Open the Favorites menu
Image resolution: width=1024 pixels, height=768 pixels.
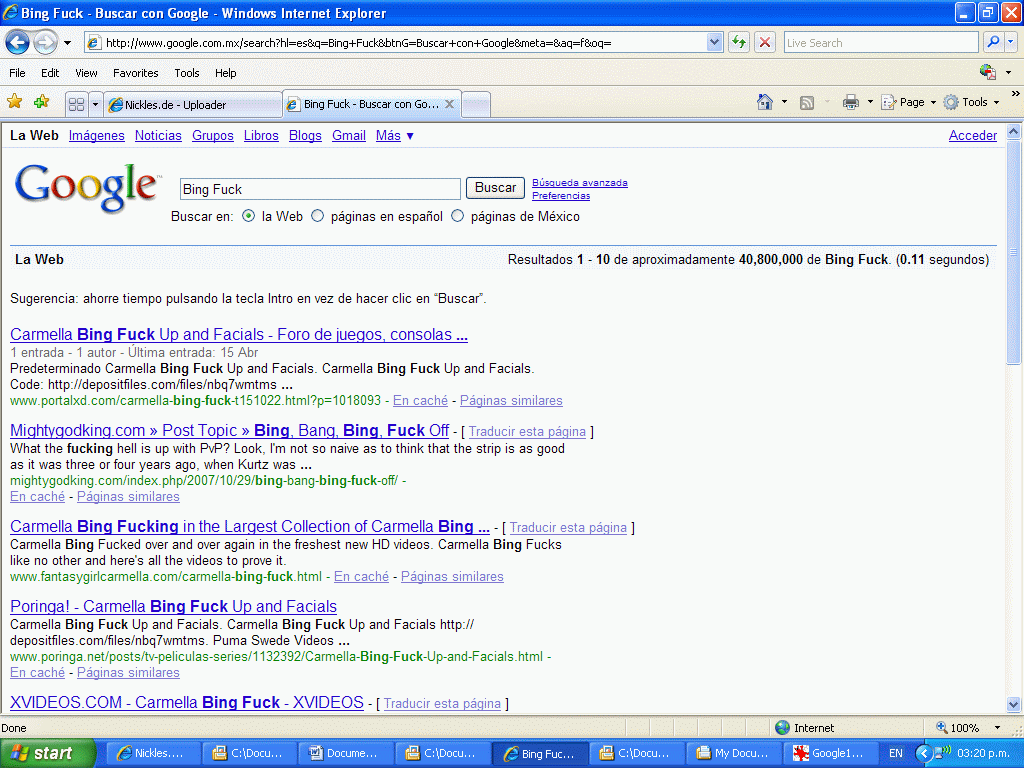pos(135,73)
